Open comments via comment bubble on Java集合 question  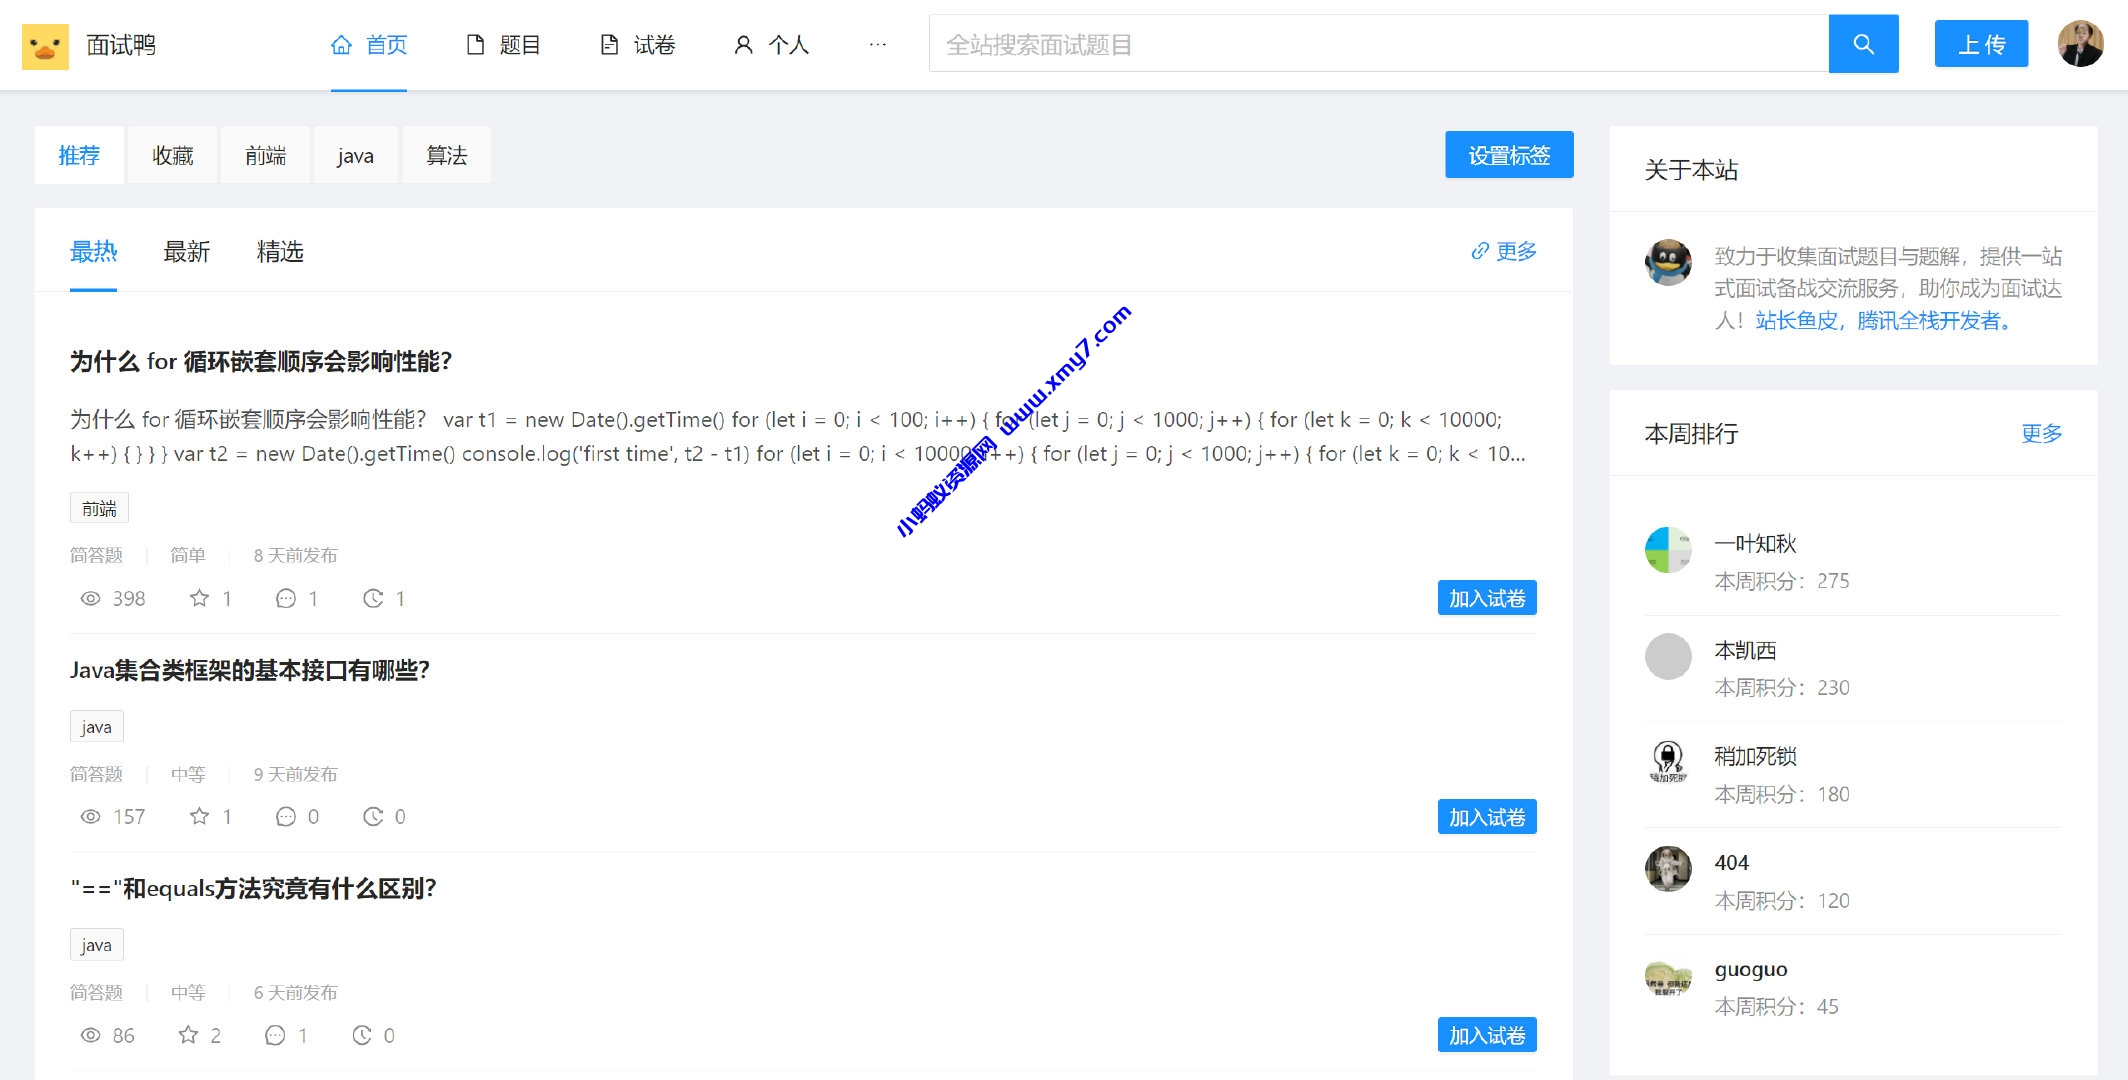[285, 816]
